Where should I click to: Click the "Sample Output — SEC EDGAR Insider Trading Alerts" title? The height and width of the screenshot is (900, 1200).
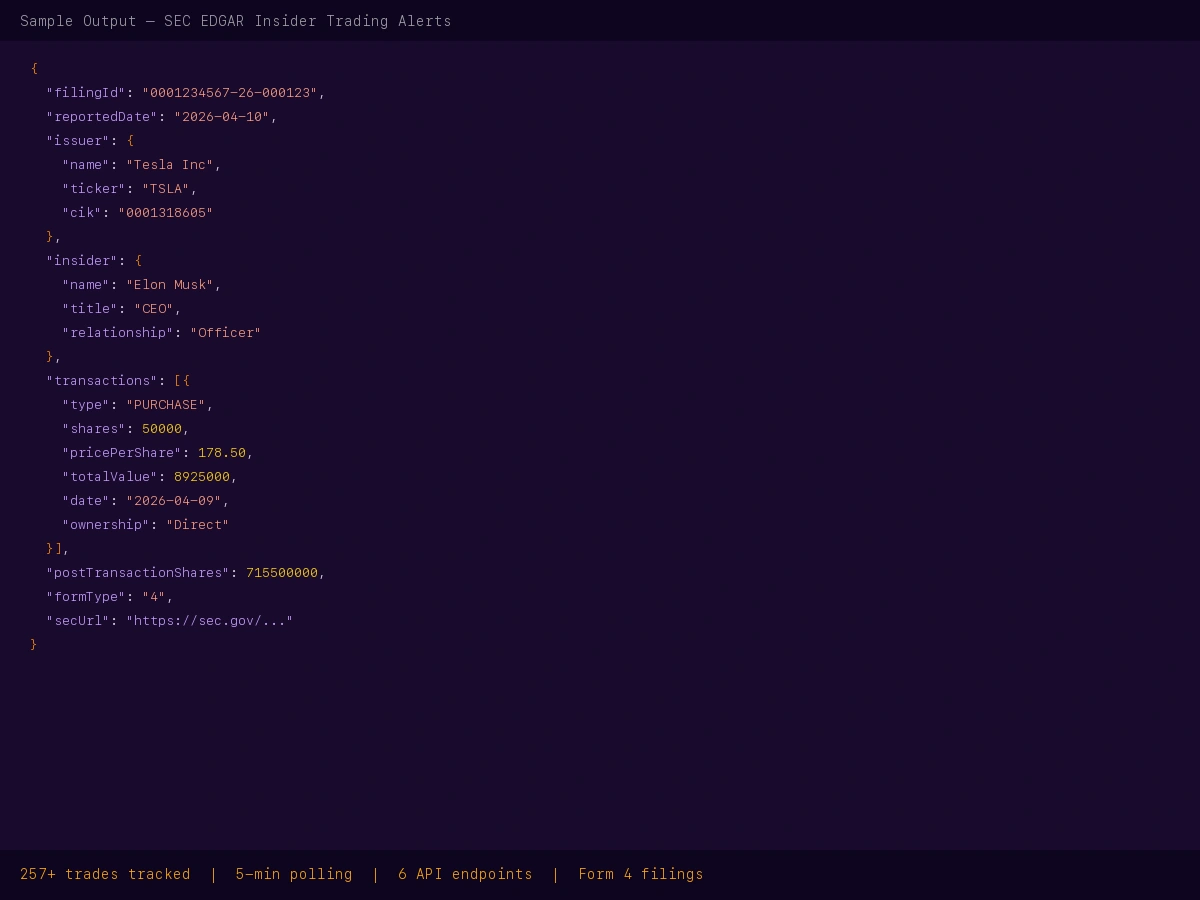click(236, 21)
